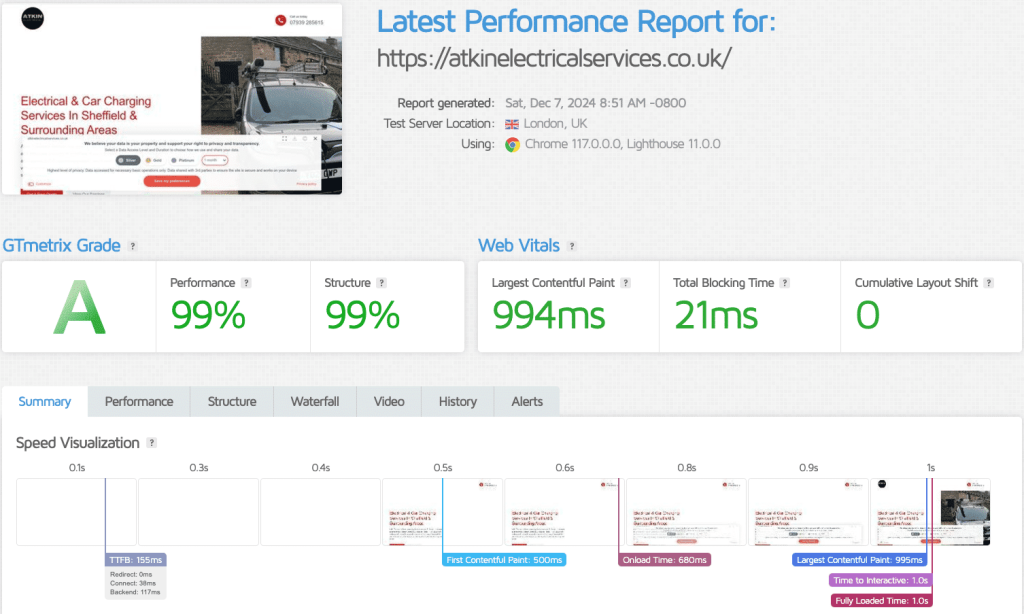Viewport: 1024px width, 614px height.
Task: Click the Fully Loaded Time: 1.0s marker
Action: tap(882, 600)
